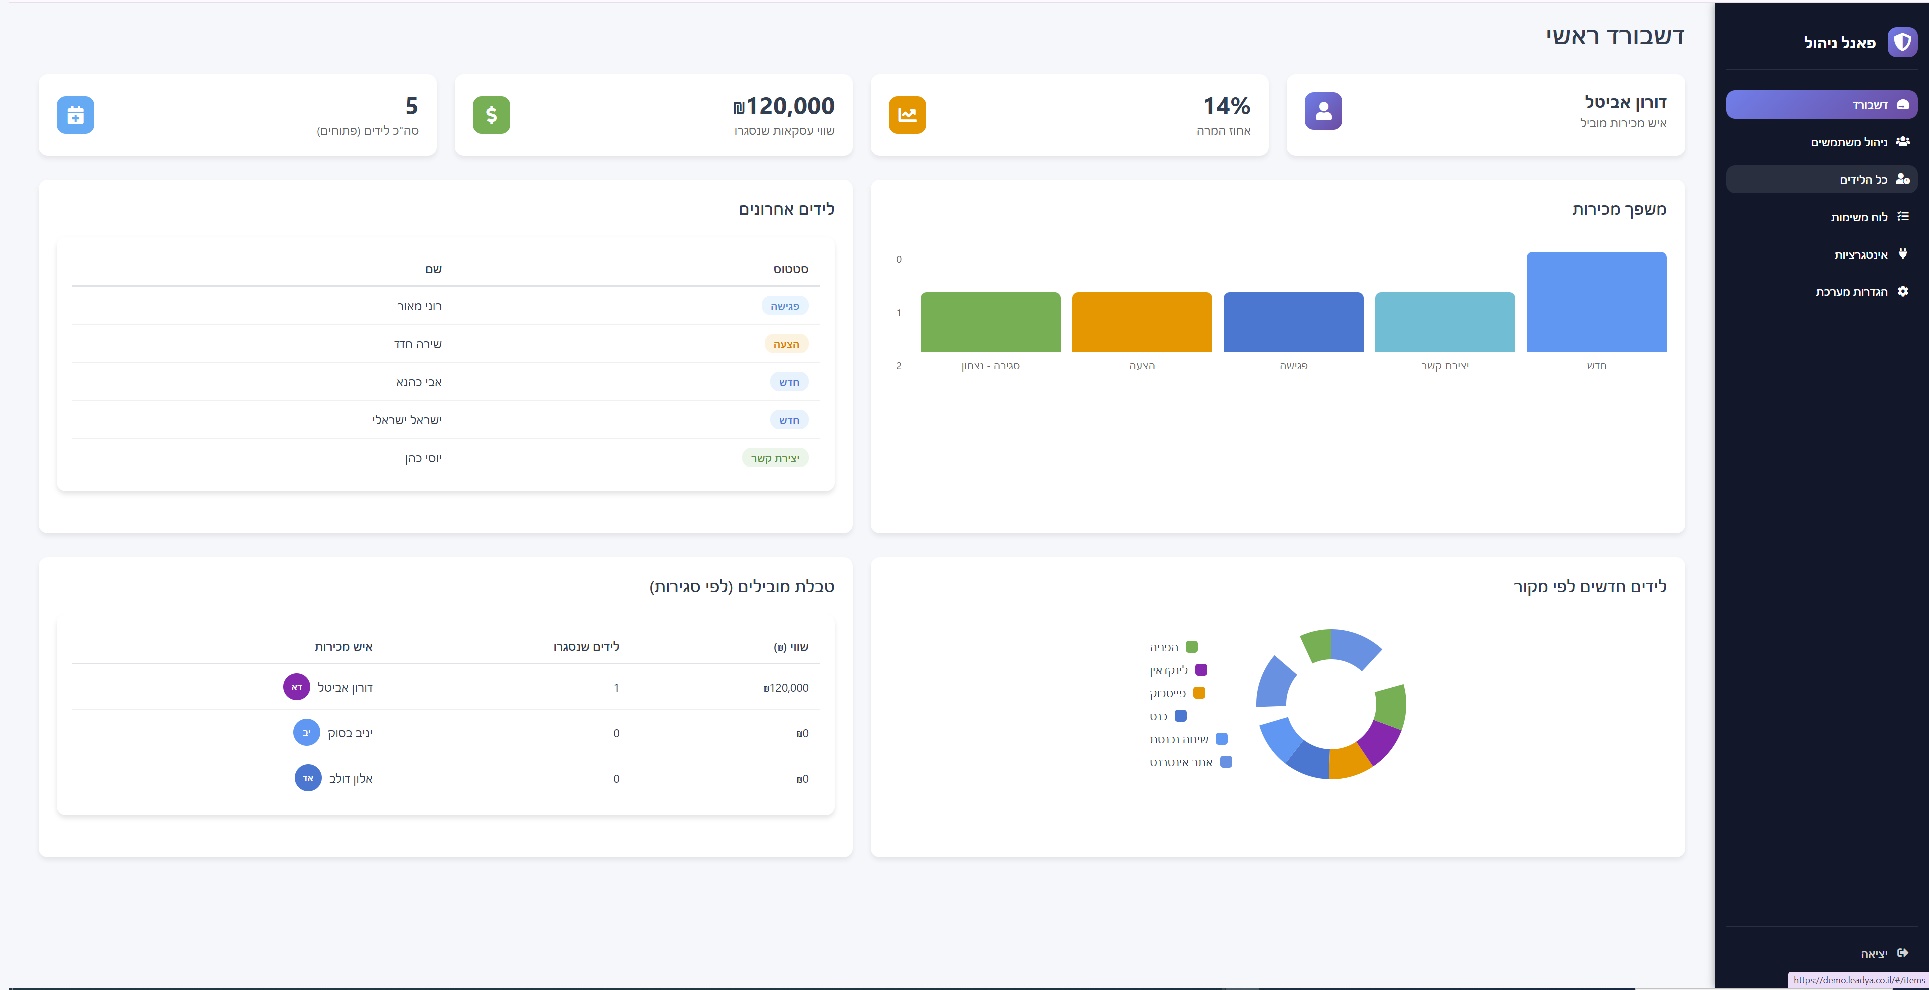This screenshot has width=1929, height=990.
Task: Click the logout (יציאה) icon
Action: [1902, 953]
